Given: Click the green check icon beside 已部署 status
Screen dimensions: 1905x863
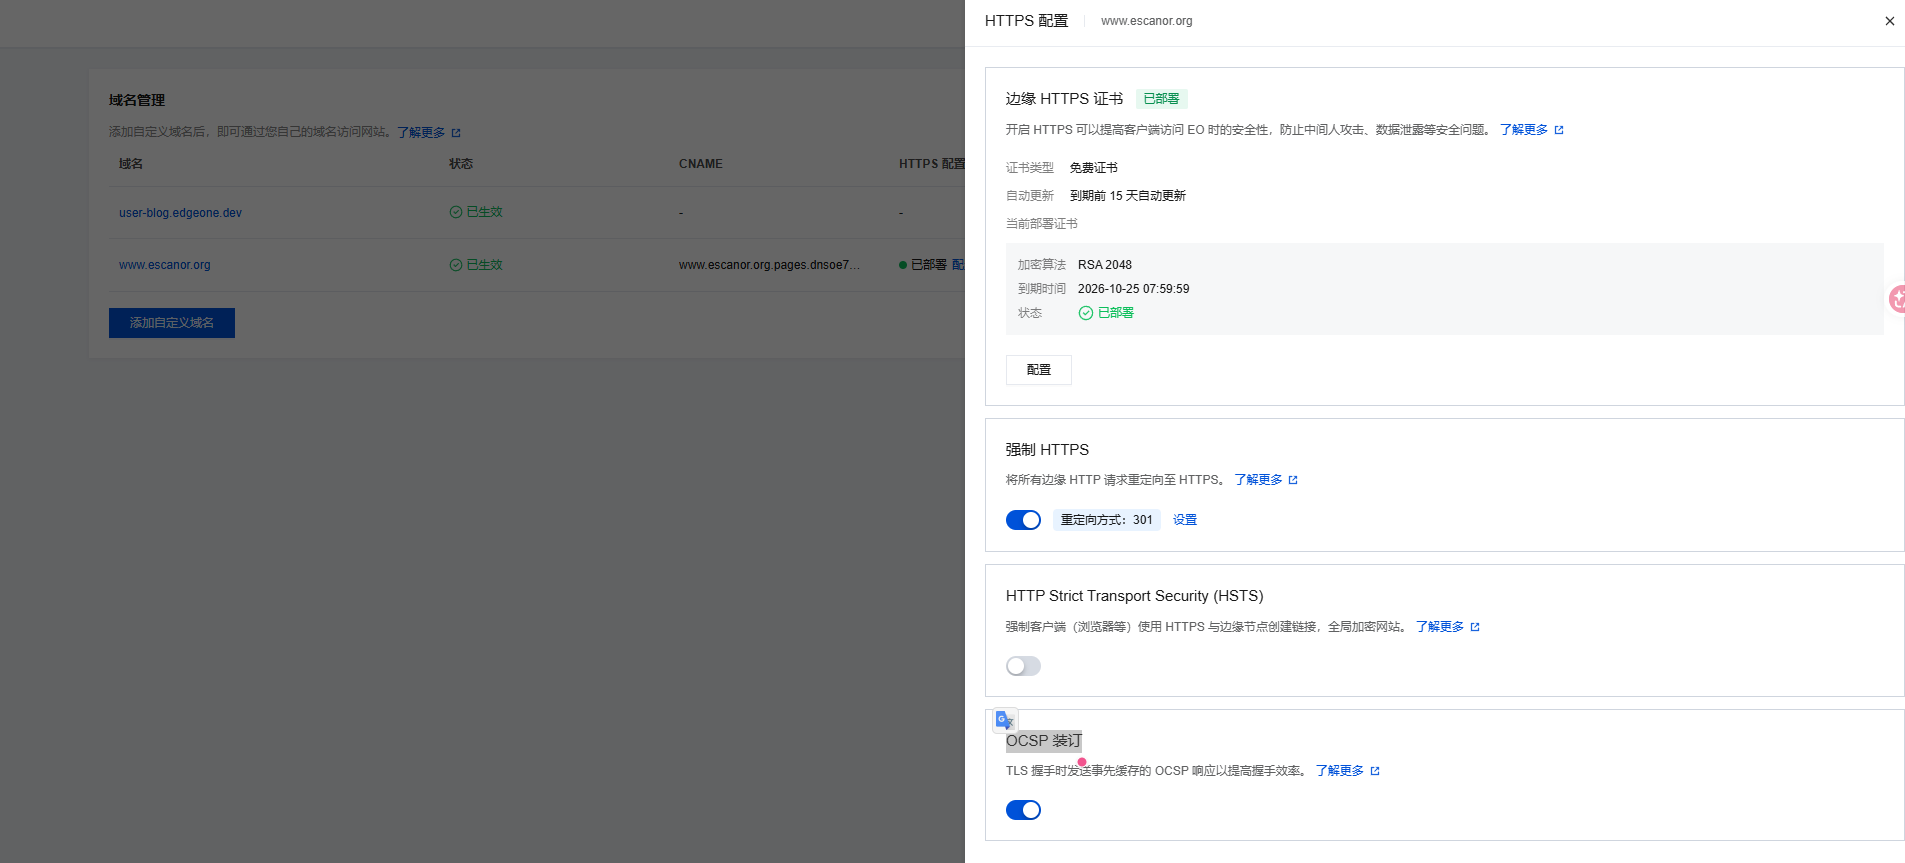Looking at the screenshot, I should coord(1085,313).
